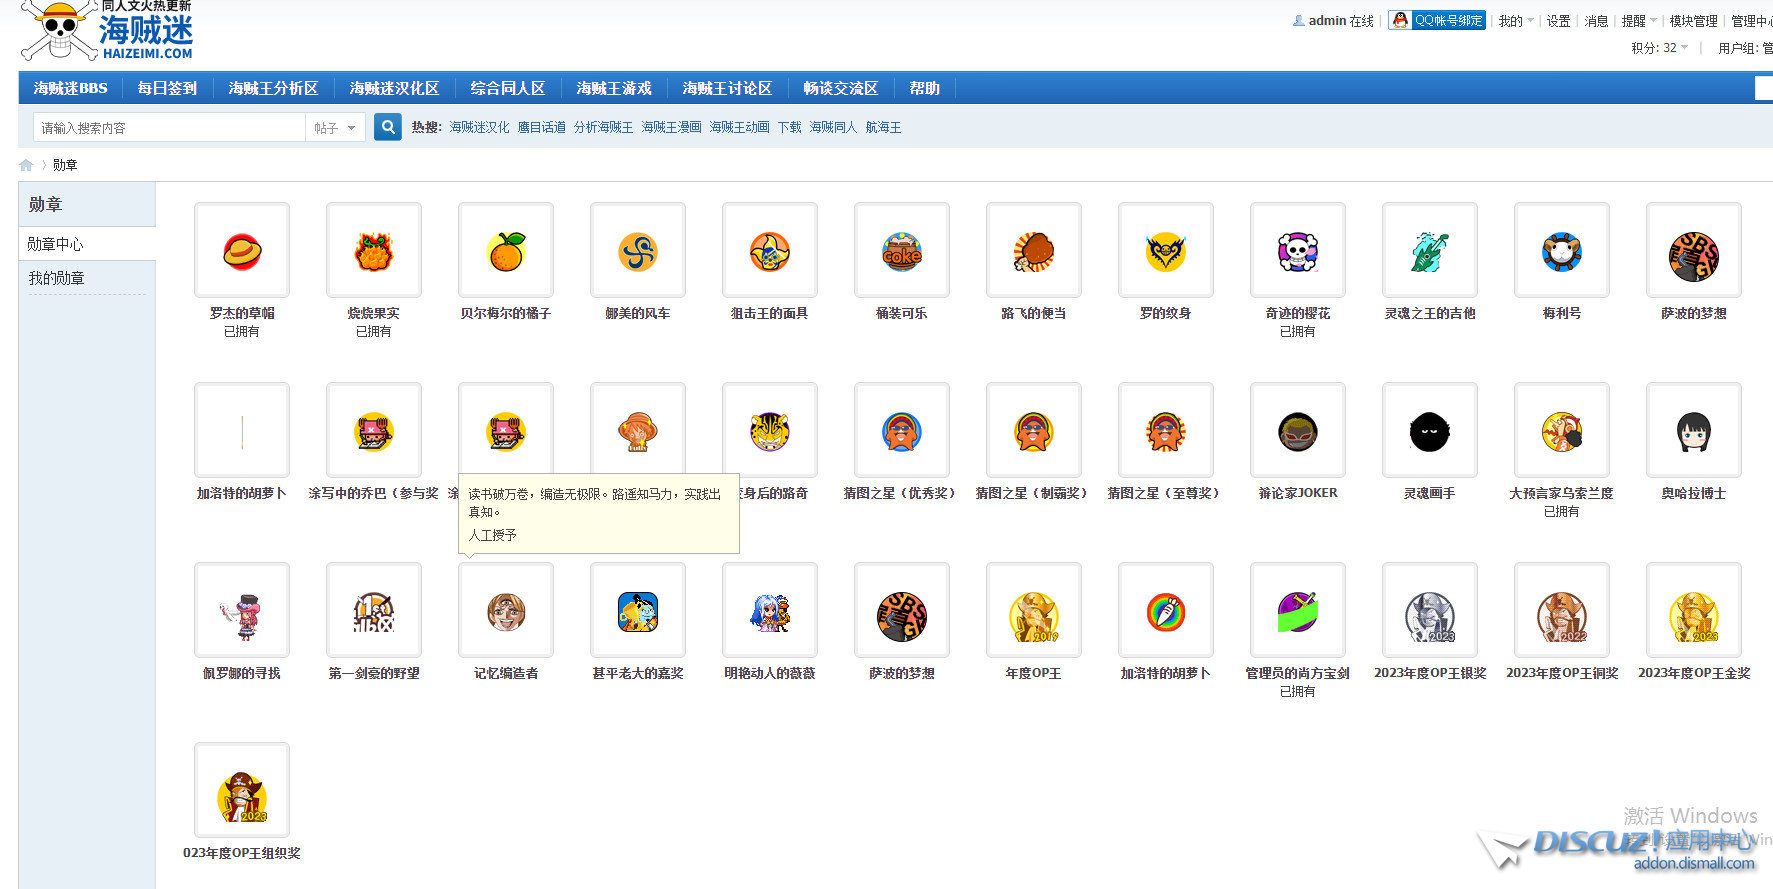Viewport: 1773px width, 889px height.
Task: Expand the 积分: 32 points dropdown
Action: [x=1660, y=48]
